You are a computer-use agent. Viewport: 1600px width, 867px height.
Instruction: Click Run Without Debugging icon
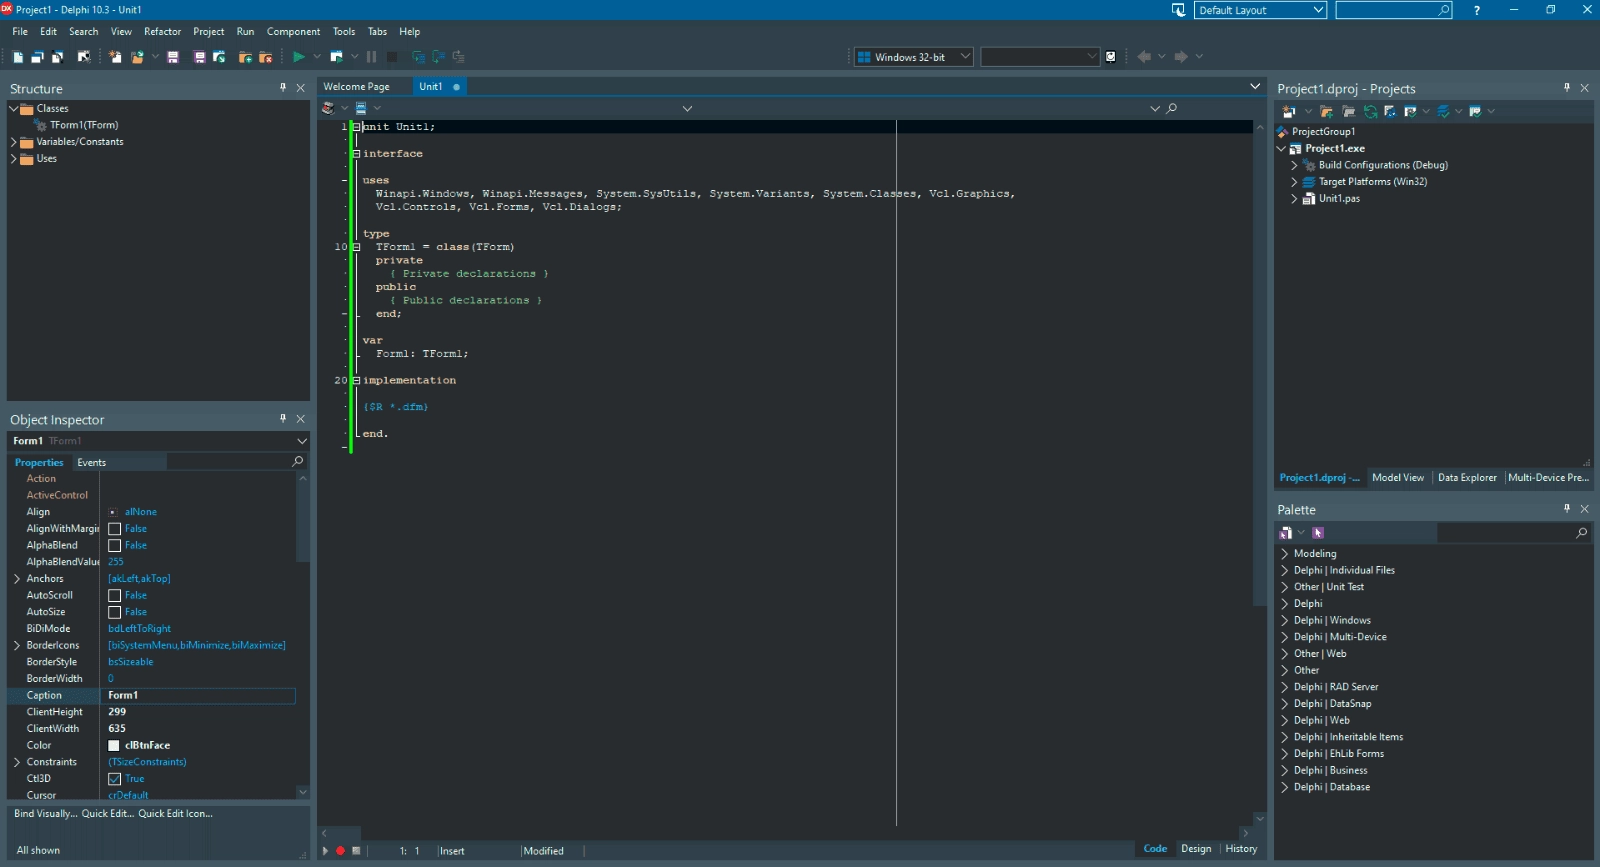pyautogui.click(x=337, y=57)
